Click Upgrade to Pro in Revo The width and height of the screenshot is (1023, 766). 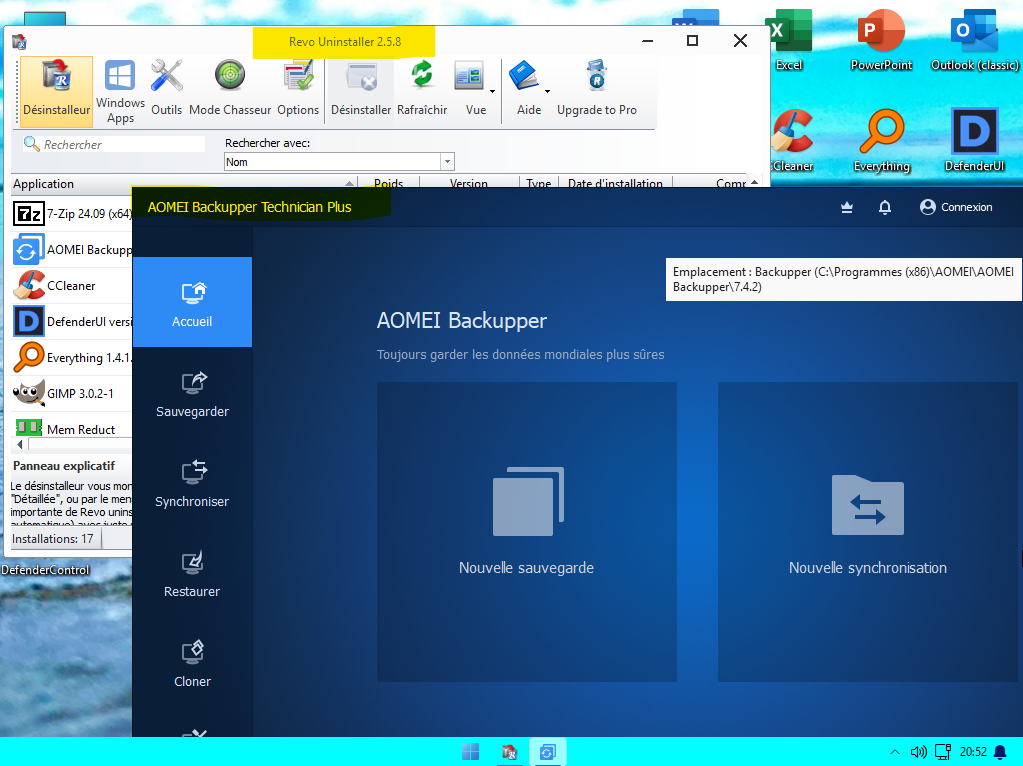[596, 89]
